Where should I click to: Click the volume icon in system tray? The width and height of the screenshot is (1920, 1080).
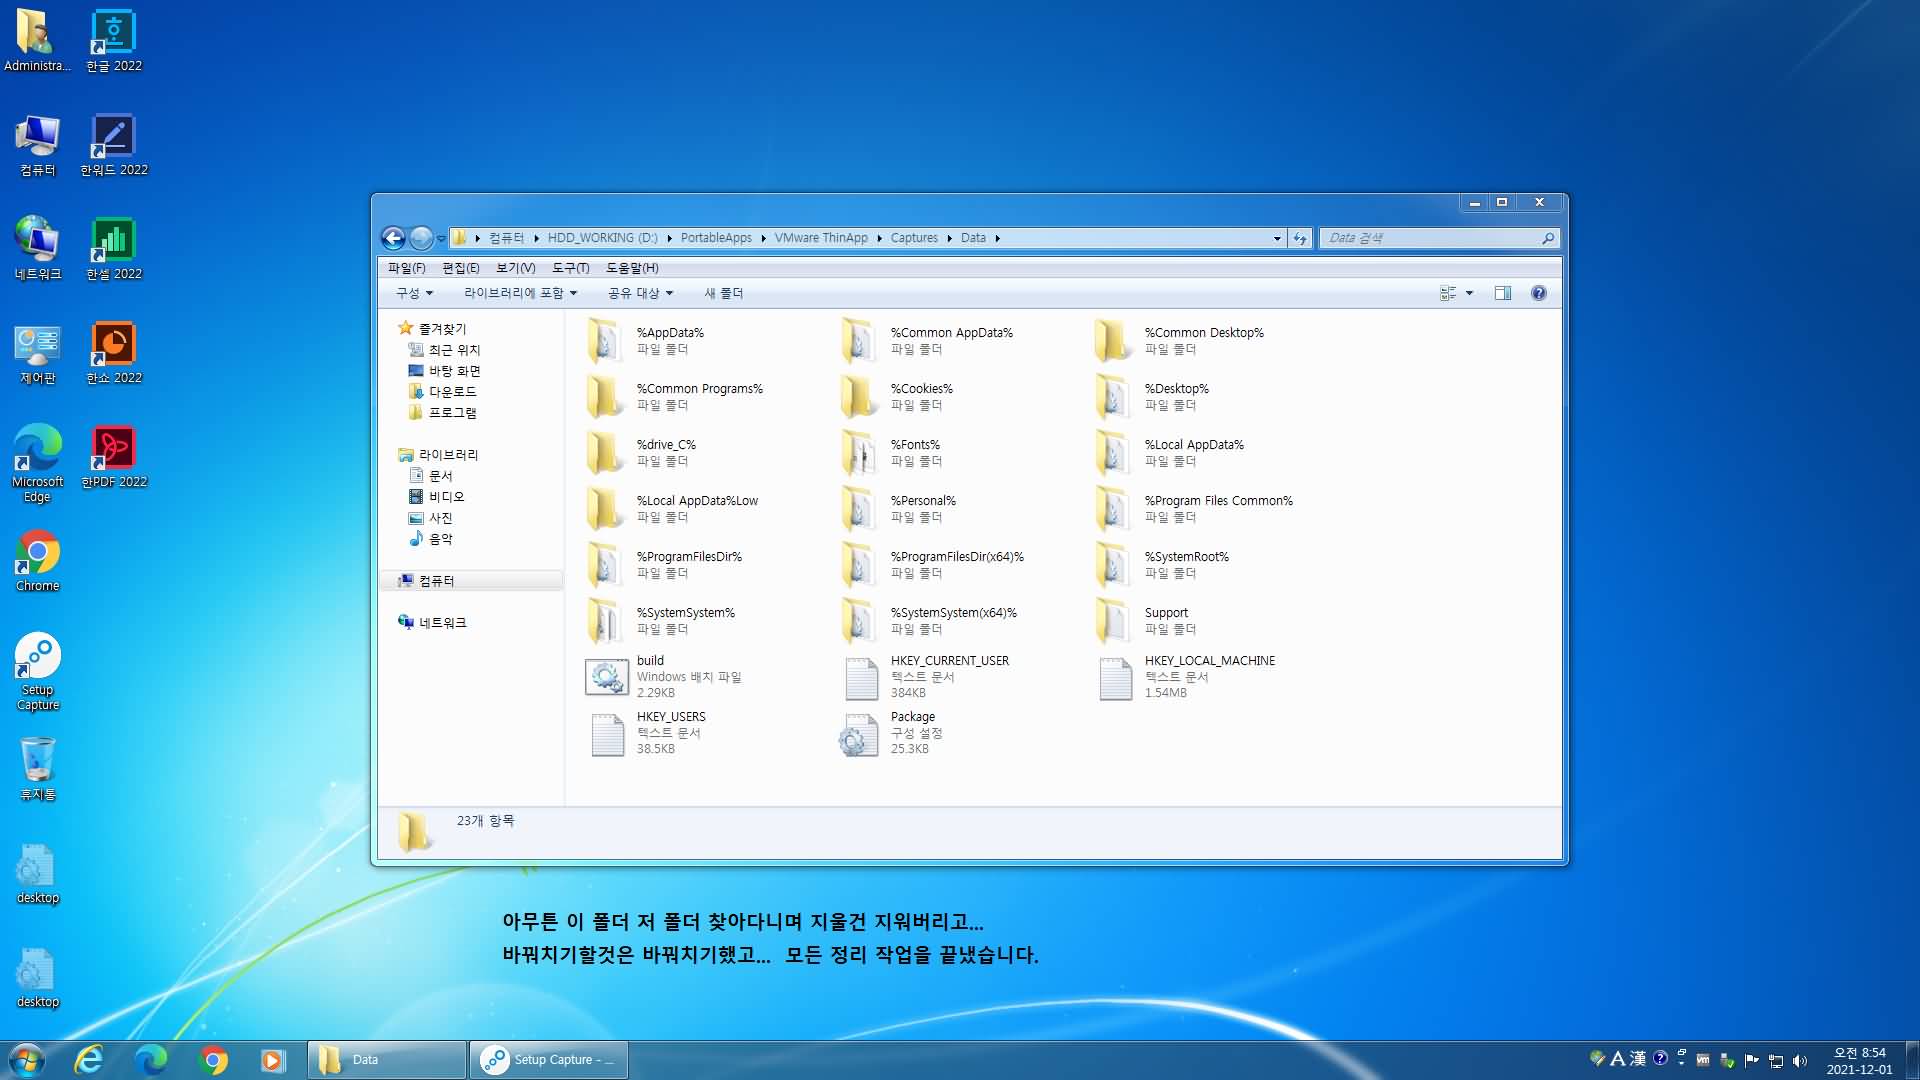click(1800, 1061)
